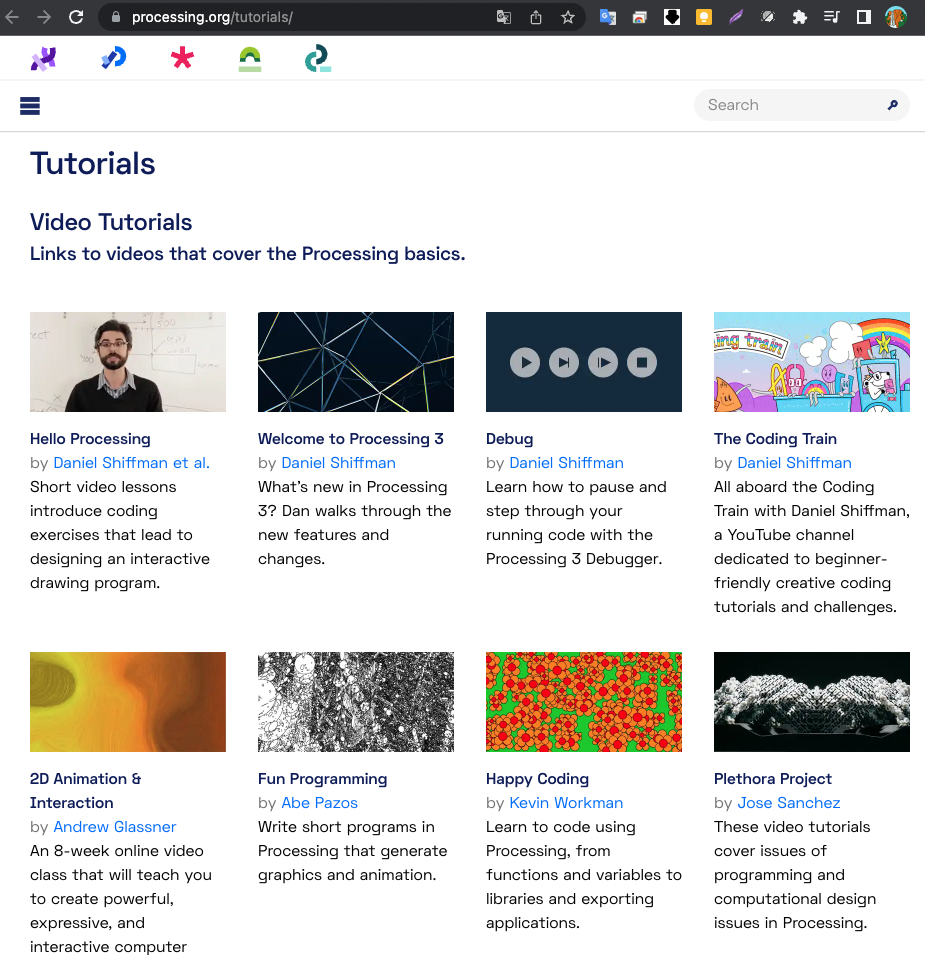Click the black-and-white download extension icon
Viewport: 925px width, 955px height.
tap(672, 17)
